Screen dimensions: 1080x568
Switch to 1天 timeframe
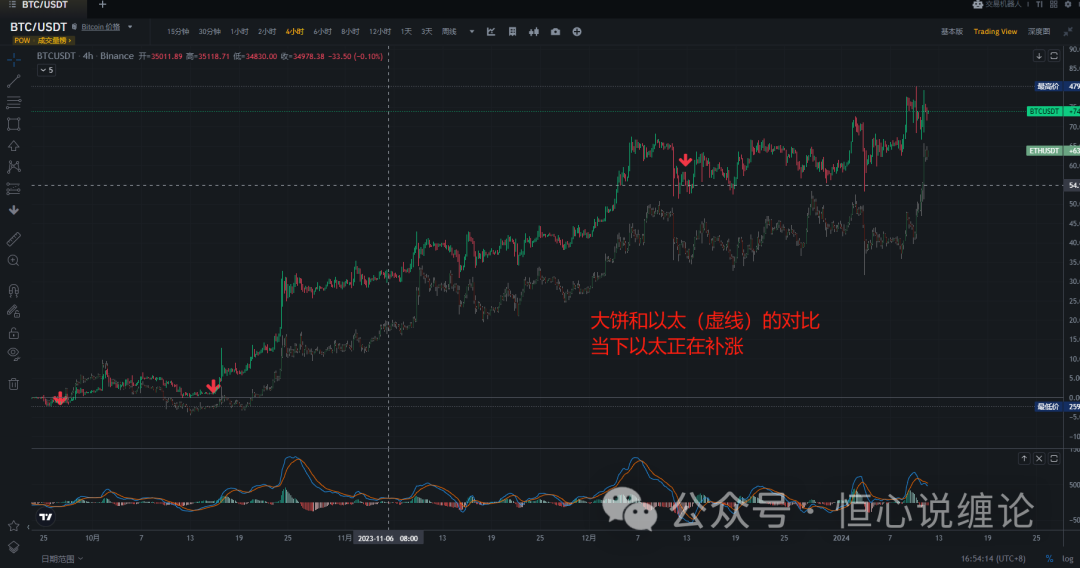coord(406,32)
